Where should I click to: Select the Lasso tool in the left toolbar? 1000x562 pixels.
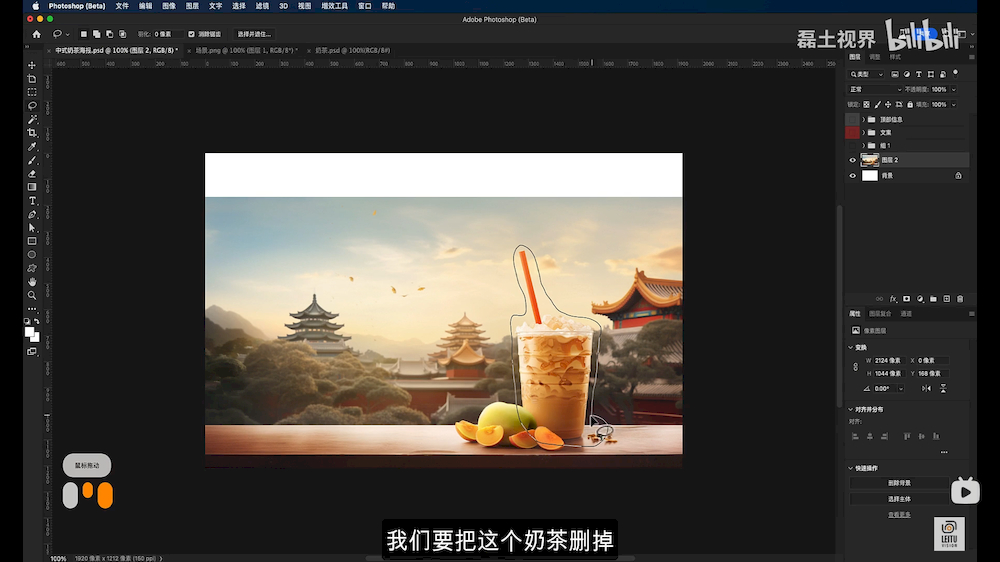coord(32,105)
